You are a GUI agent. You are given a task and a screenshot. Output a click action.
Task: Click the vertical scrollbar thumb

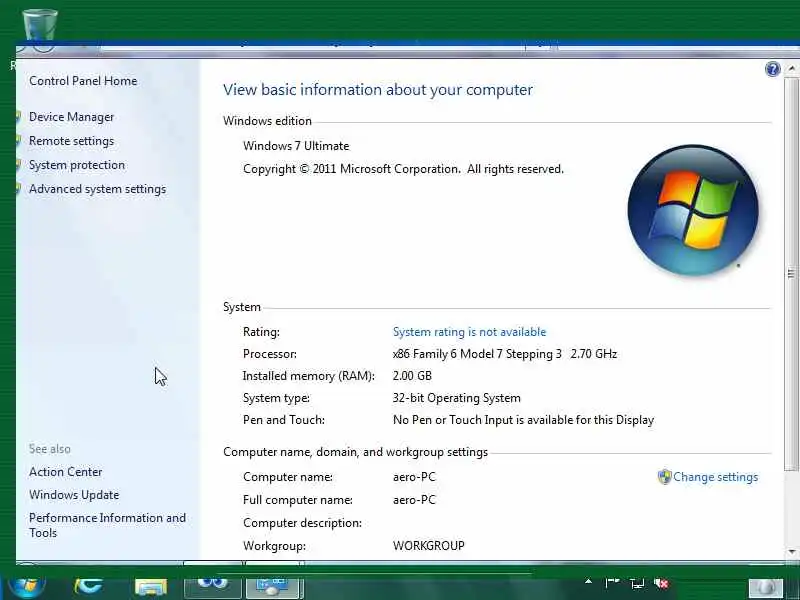[791, 273]
